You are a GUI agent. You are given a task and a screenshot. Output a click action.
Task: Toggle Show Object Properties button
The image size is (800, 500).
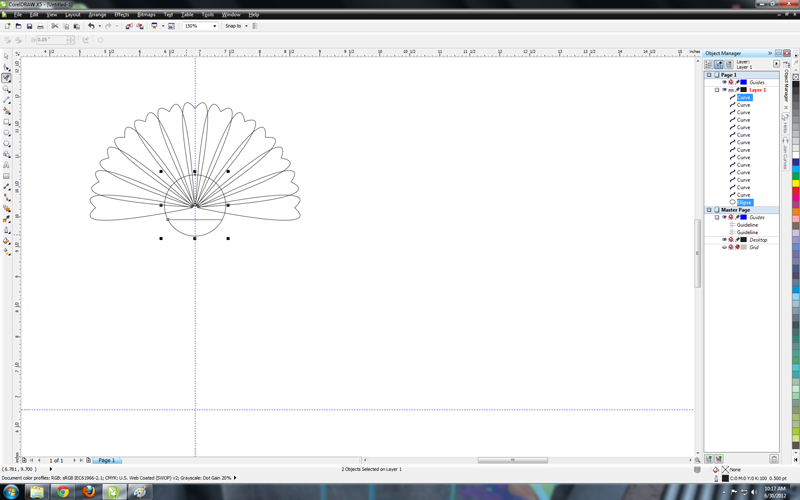coord(708,64)
